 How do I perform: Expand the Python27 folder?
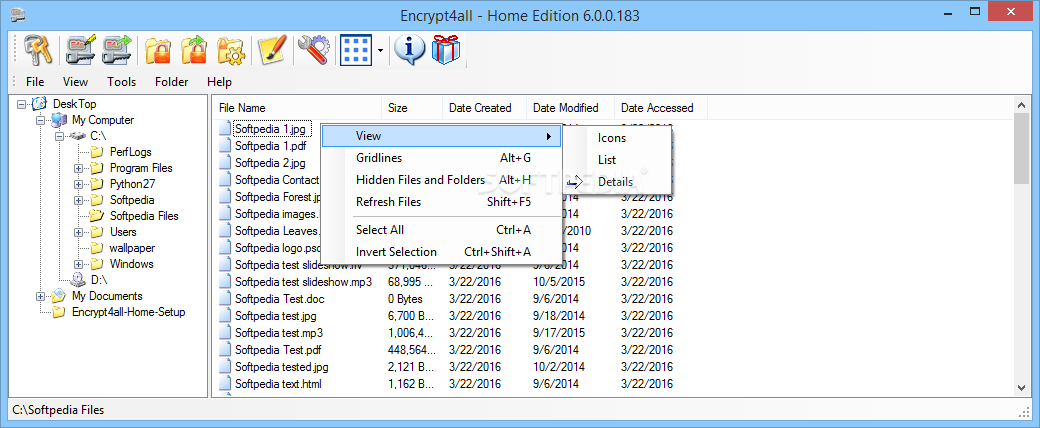click(x=78, y=184)
